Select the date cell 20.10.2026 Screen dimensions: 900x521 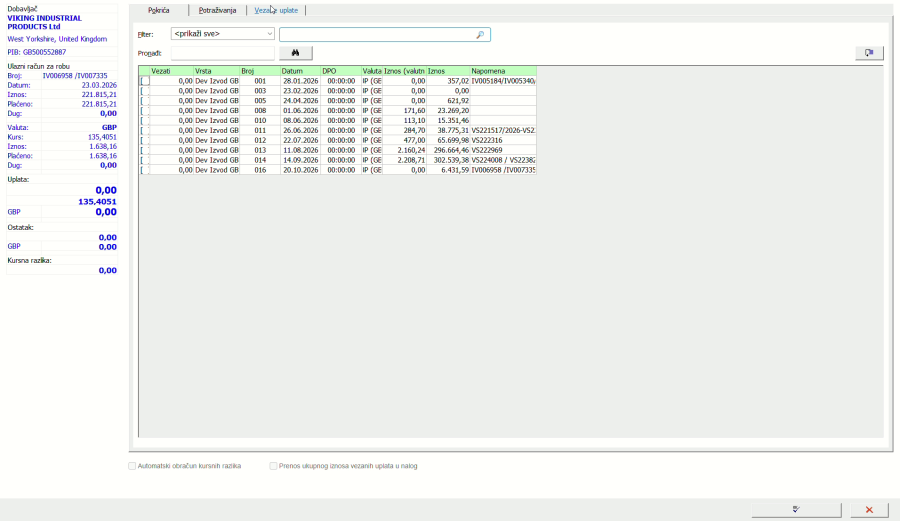[x=300, y=170]
